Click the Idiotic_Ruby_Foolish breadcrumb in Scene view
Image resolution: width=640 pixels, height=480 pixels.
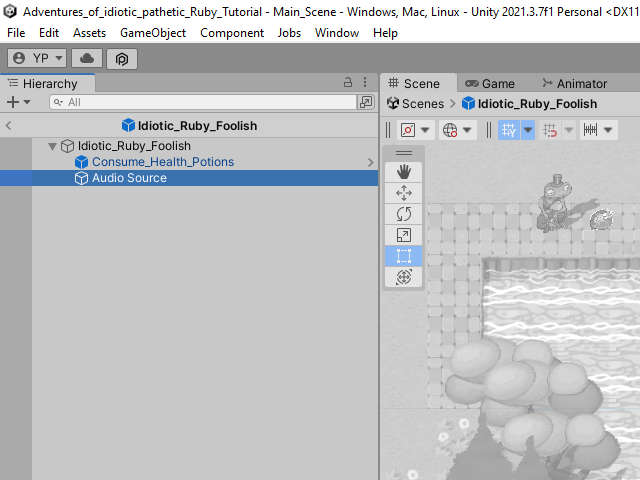(x=530, y=104)
